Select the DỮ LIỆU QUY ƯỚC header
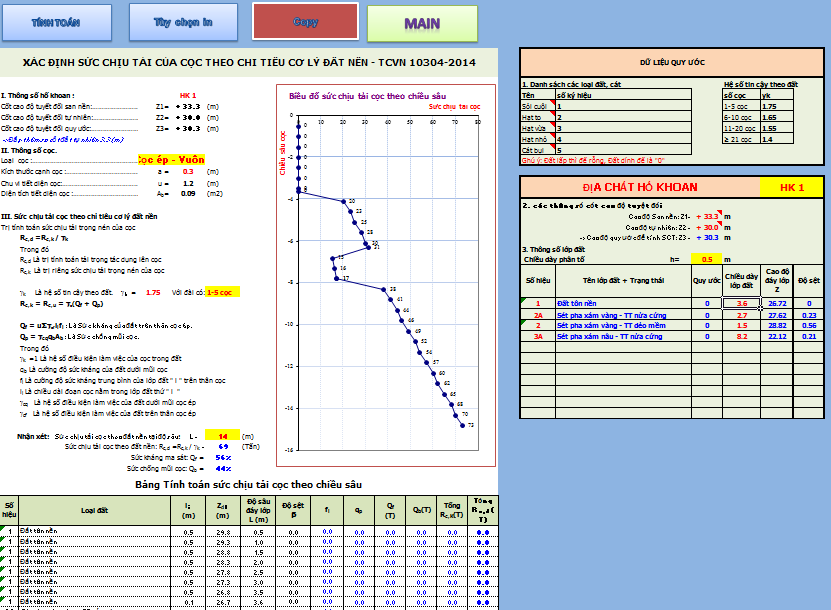Screen dimensions: 831x610 coord(672,63)
